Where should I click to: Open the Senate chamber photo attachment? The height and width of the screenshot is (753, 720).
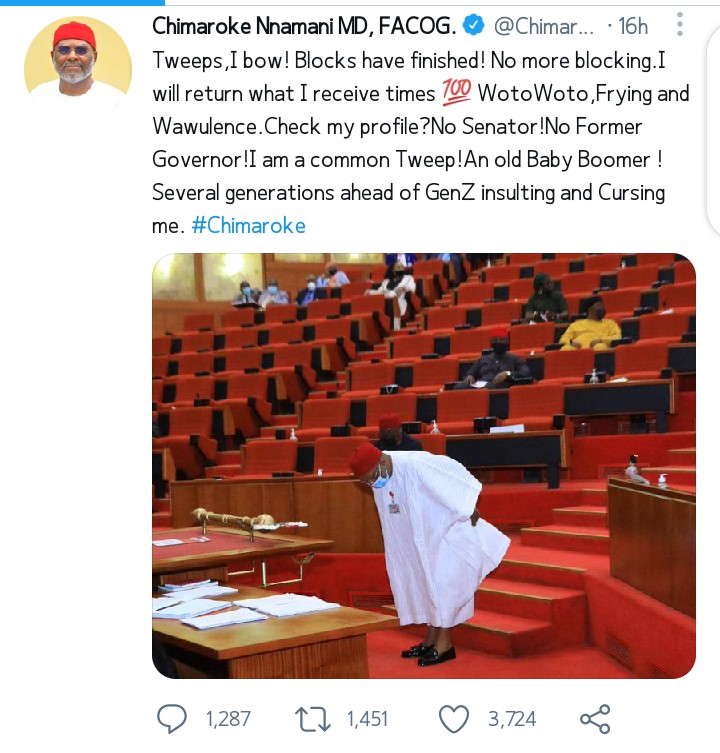(423, 466)
